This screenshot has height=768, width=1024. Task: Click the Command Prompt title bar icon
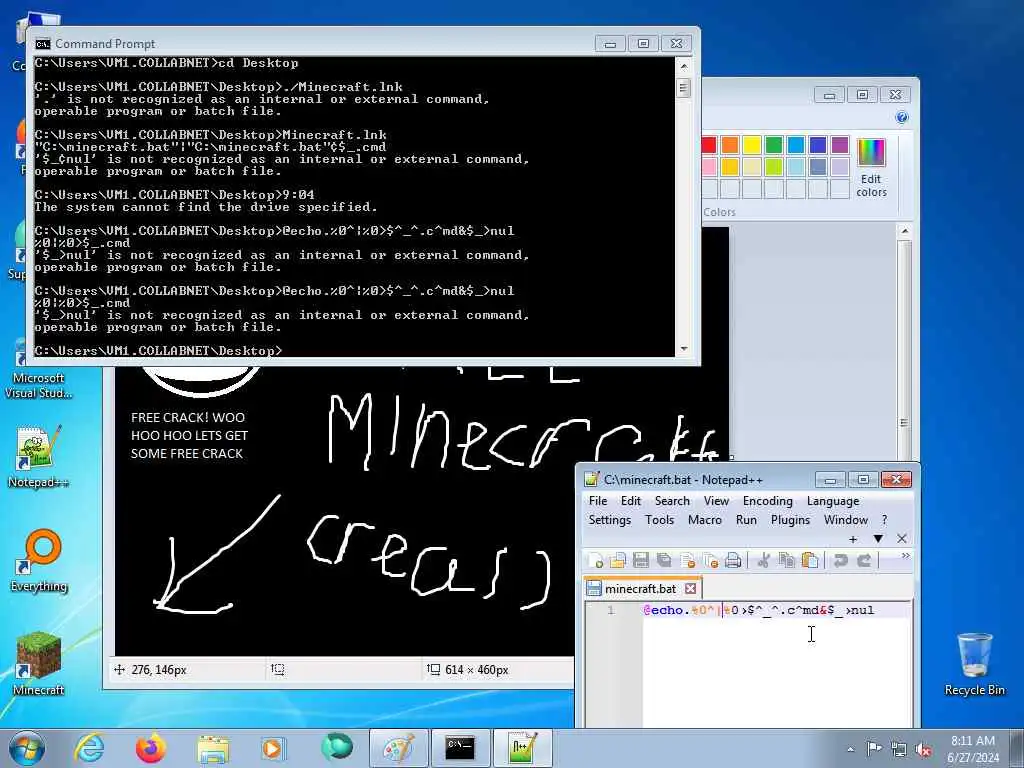coord(42,44)
